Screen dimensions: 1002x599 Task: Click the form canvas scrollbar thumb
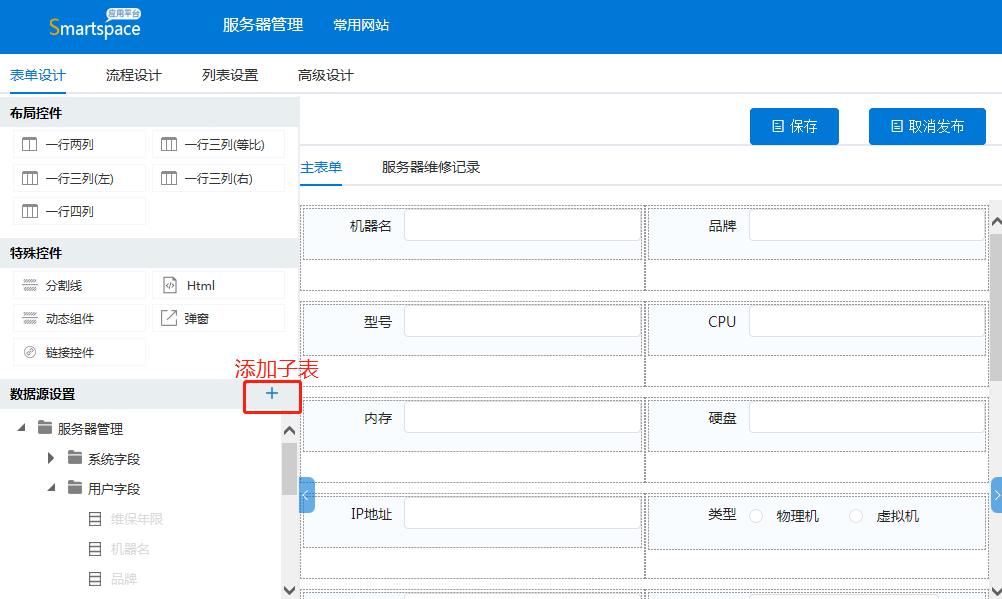[996, 308]
